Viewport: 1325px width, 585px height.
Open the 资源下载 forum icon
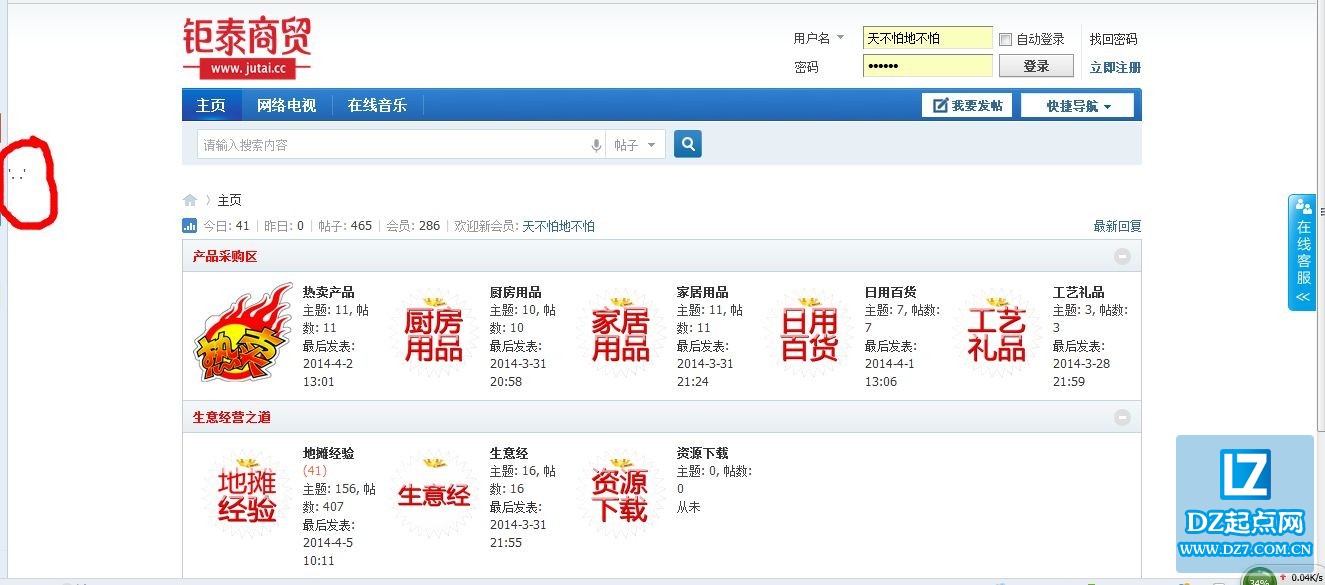coord(620,496)
